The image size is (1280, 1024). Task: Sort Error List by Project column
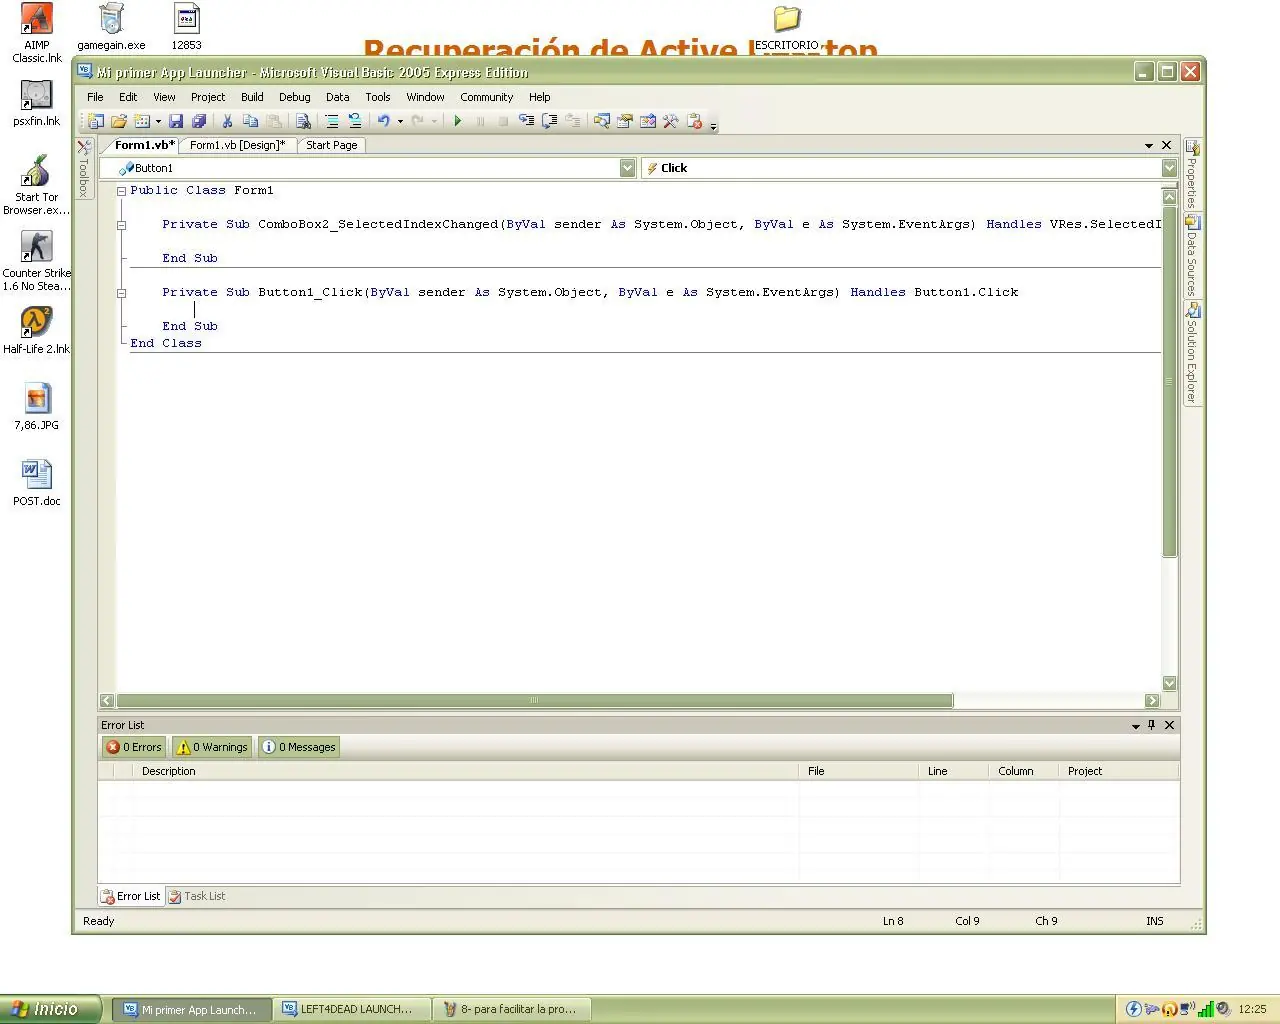1119,771
